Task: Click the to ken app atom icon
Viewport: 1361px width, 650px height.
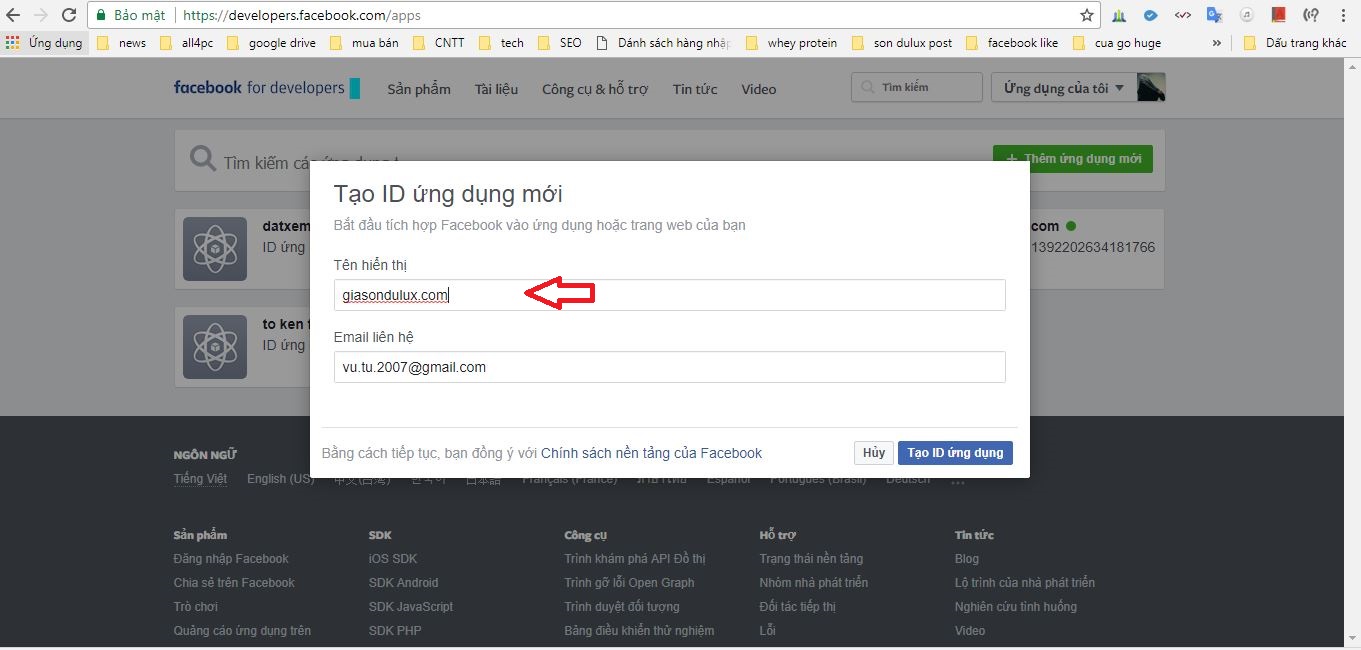Action: tap(215, 346)
